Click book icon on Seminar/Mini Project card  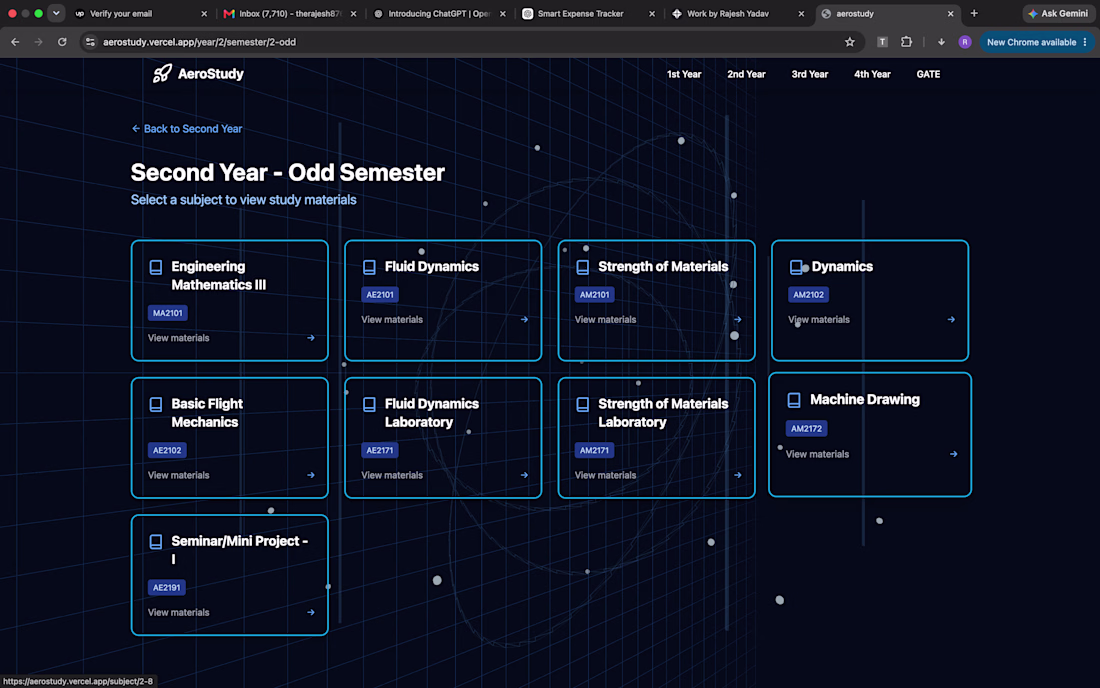[x=156, y=542]
